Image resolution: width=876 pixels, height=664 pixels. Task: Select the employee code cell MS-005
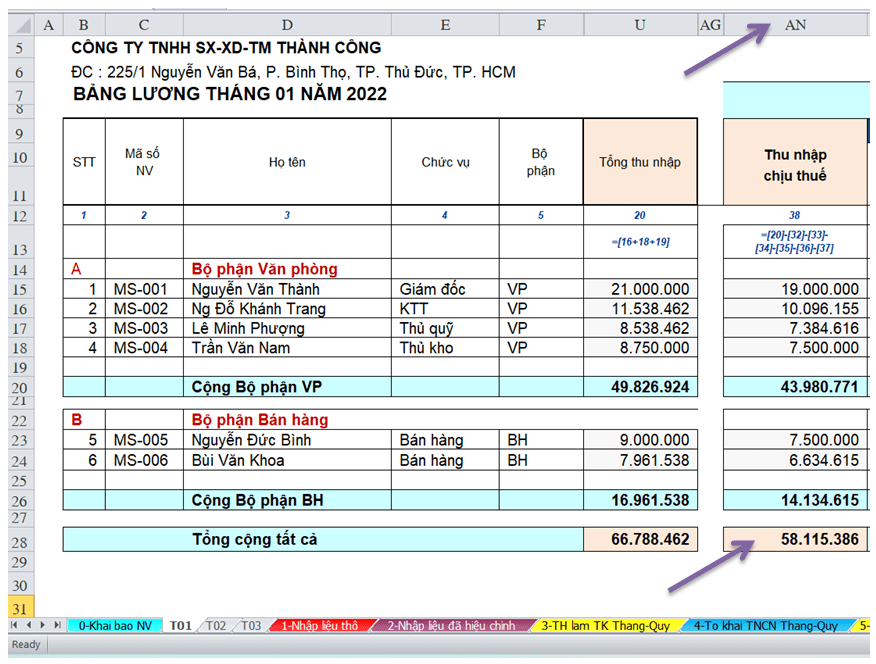coord(143,440)
